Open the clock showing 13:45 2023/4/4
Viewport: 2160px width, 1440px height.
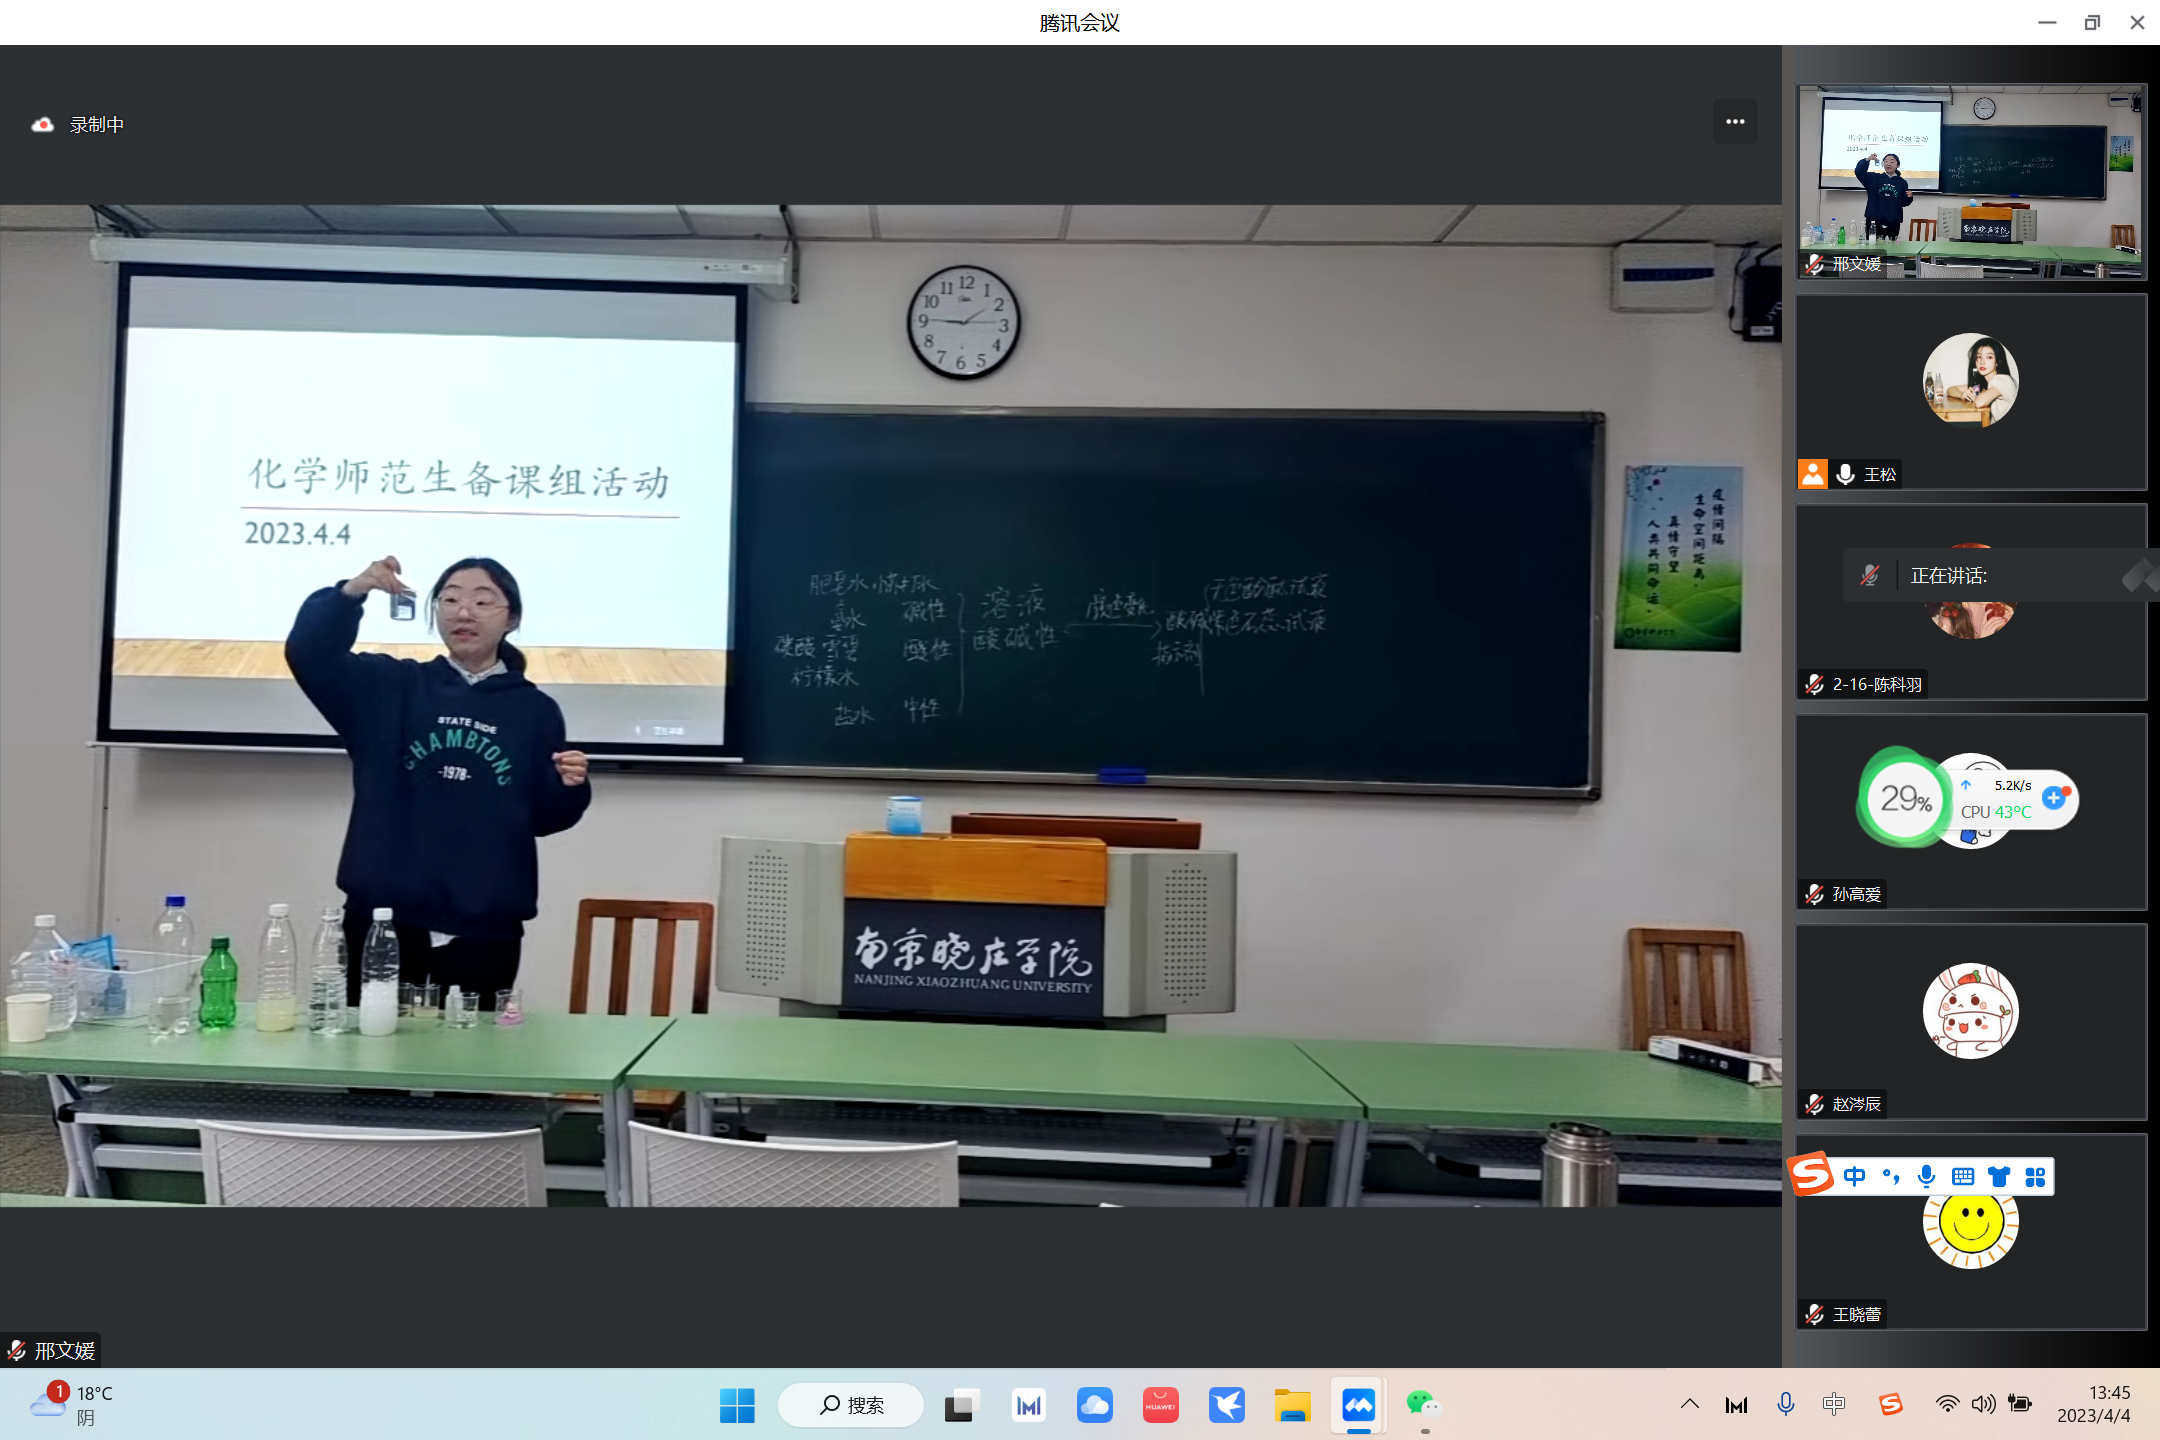coord(2094,1405)
